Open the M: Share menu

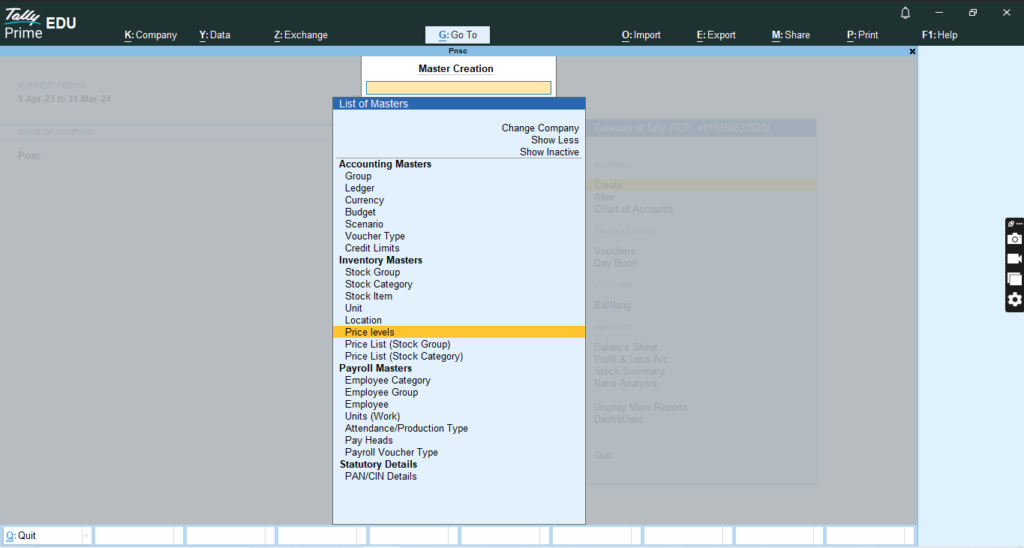point(791,35)
